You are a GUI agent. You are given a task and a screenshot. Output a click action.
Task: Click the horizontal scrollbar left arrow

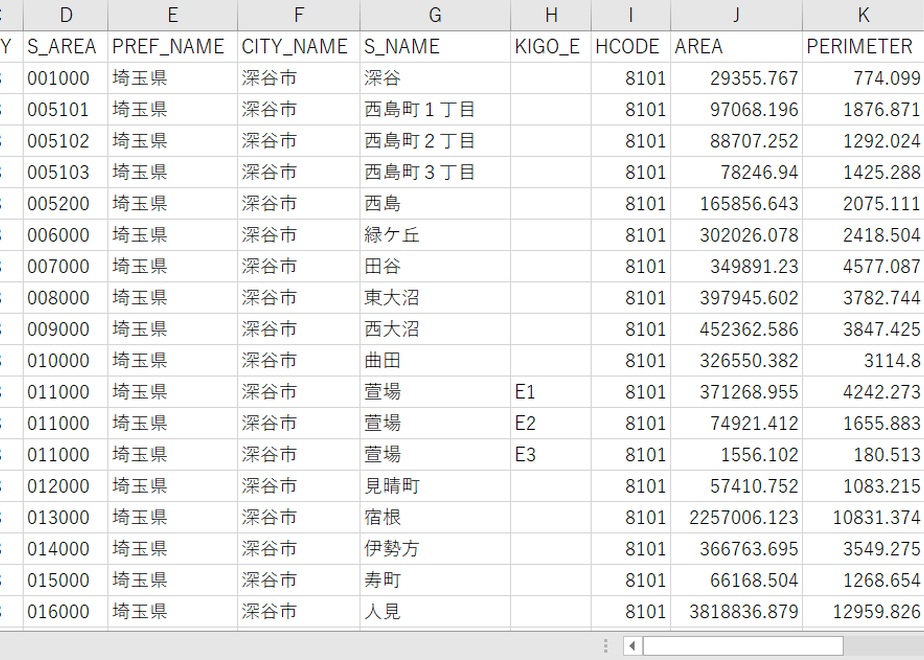632,646
